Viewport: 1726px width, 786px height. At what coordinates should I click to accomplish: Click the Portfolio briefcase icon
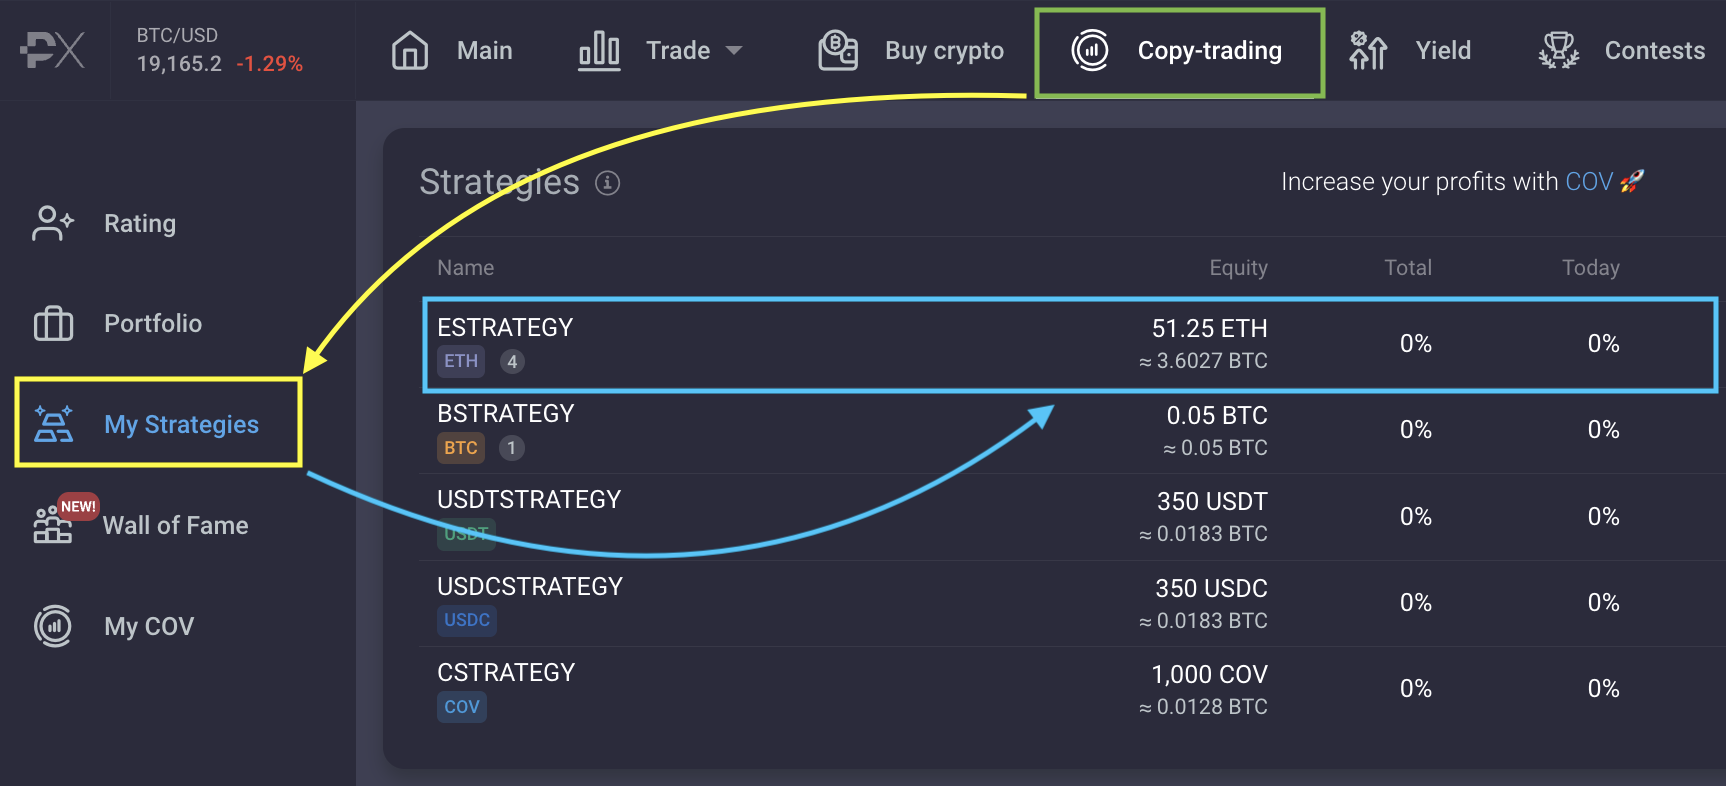click(53, 324)
